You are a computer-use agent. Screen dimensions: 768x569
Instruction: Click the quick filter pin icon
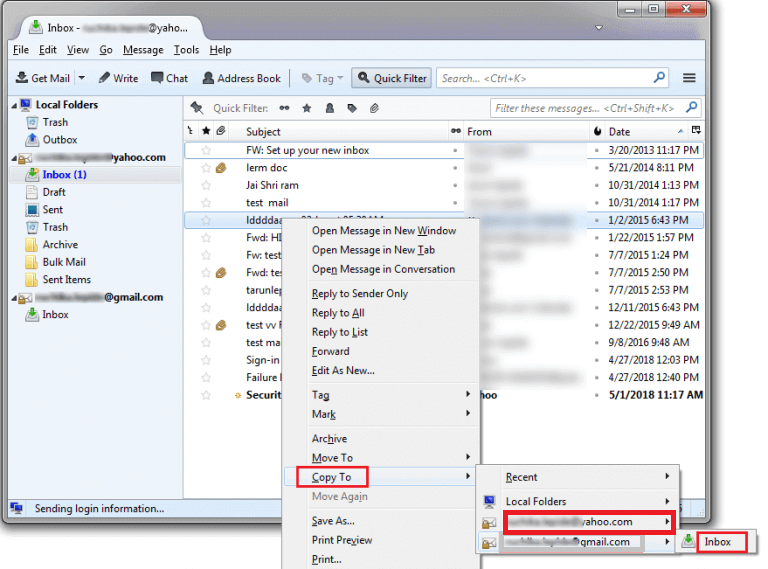(x=197, y=108)
